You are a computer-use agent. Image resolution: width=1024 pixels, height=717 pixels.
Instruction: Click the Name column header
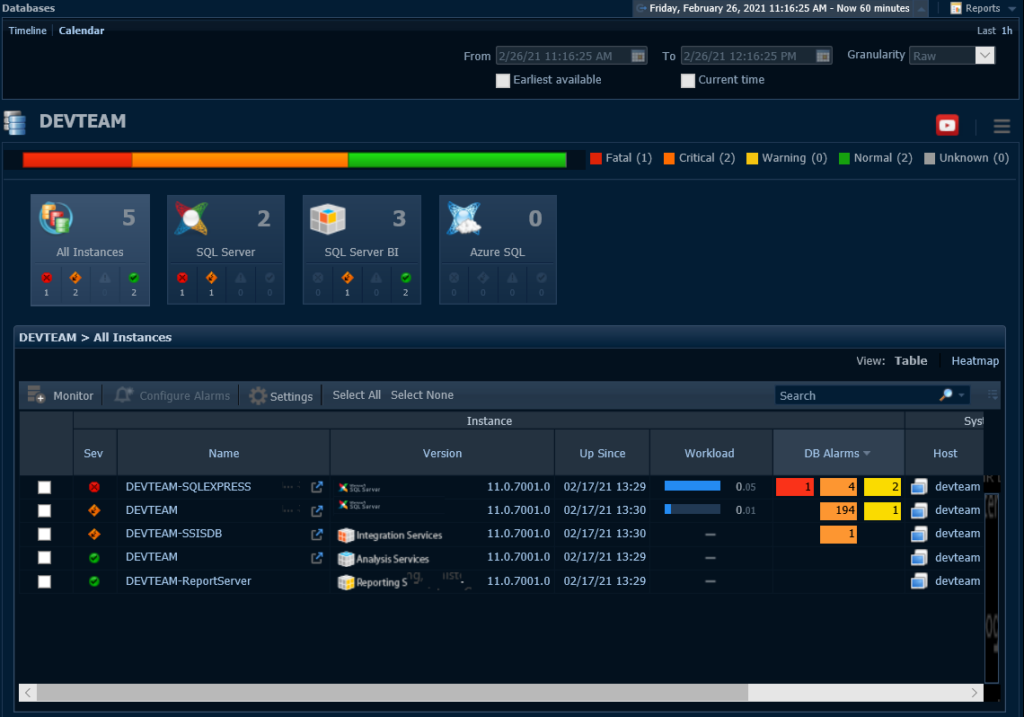224,453
